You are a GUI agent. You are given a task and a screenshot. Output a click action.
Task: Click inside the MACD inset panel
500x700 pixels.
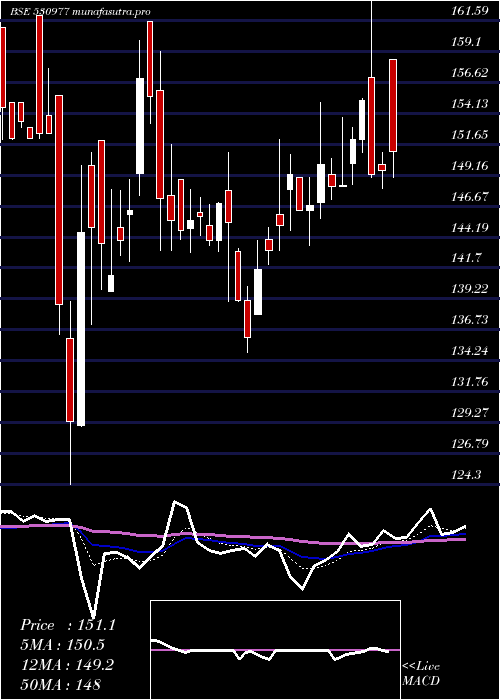point(275,650)
